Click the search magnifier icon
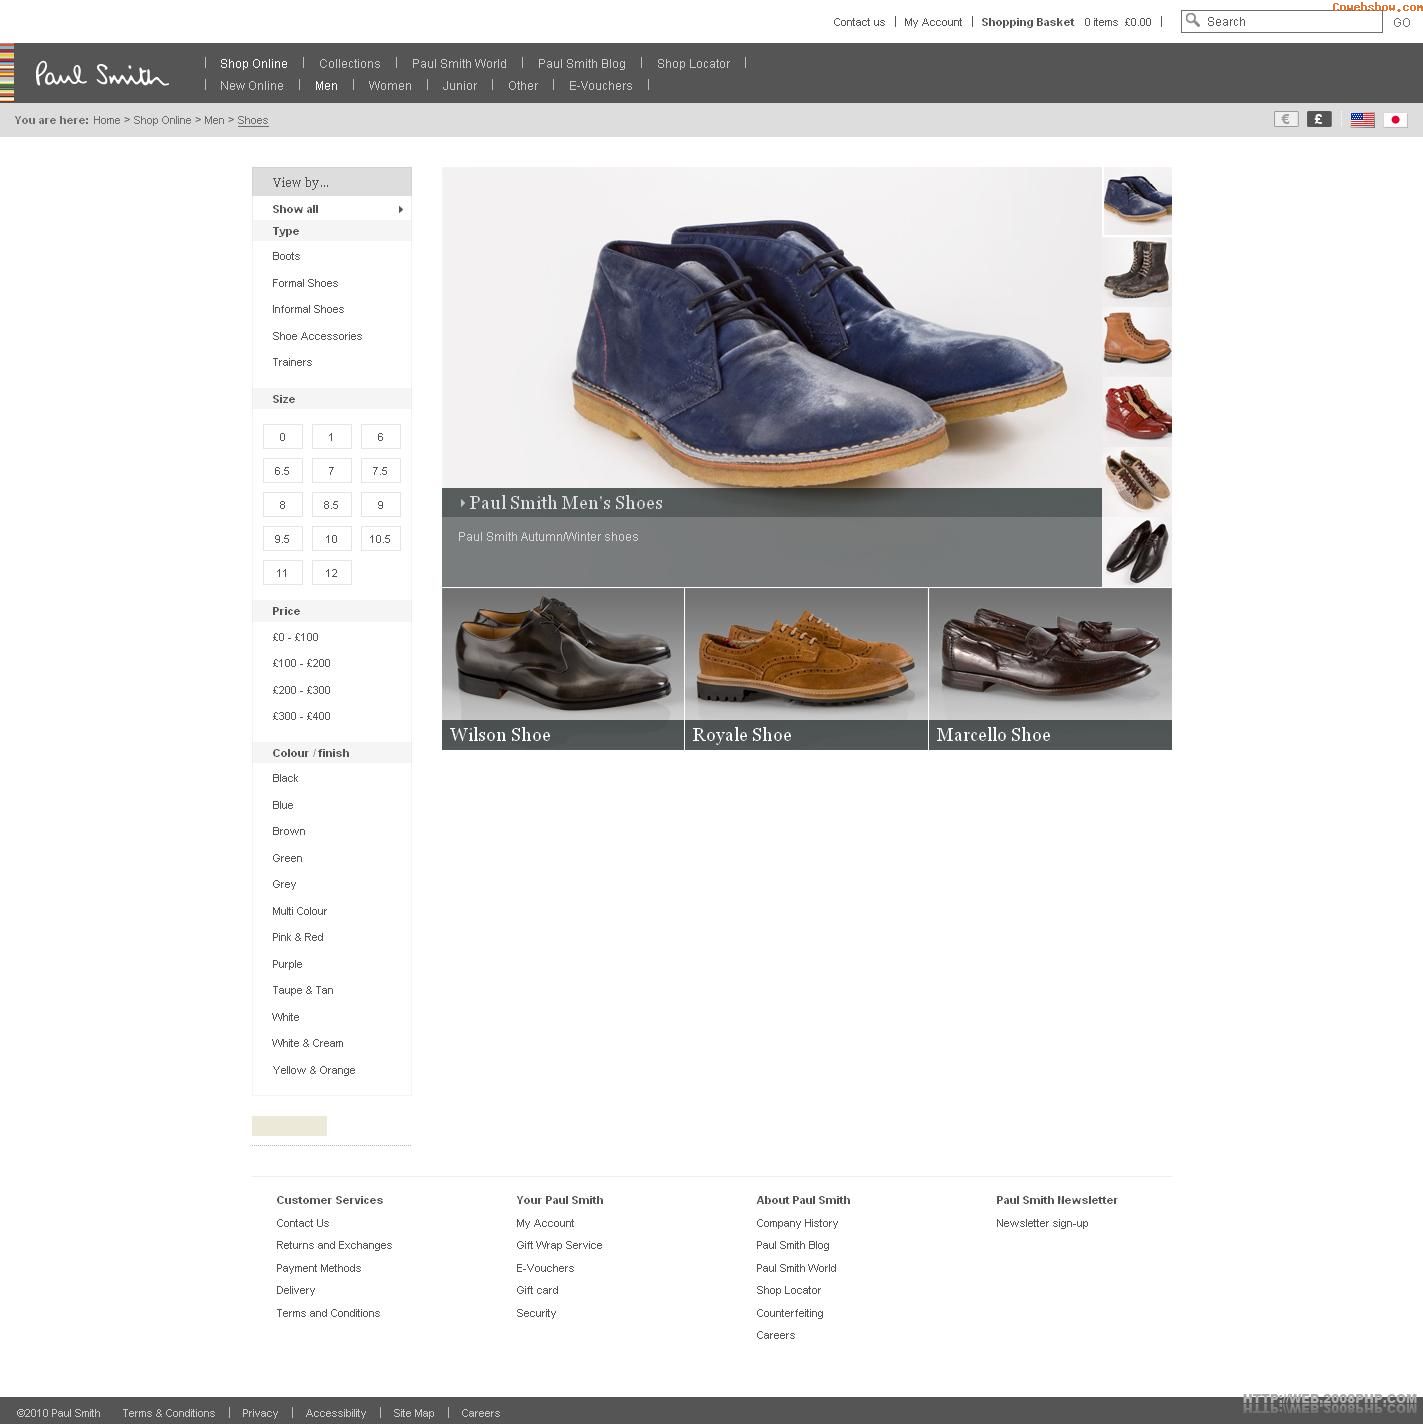Viewport: 1423px width, 1424px height. (x=1192, y=20)
